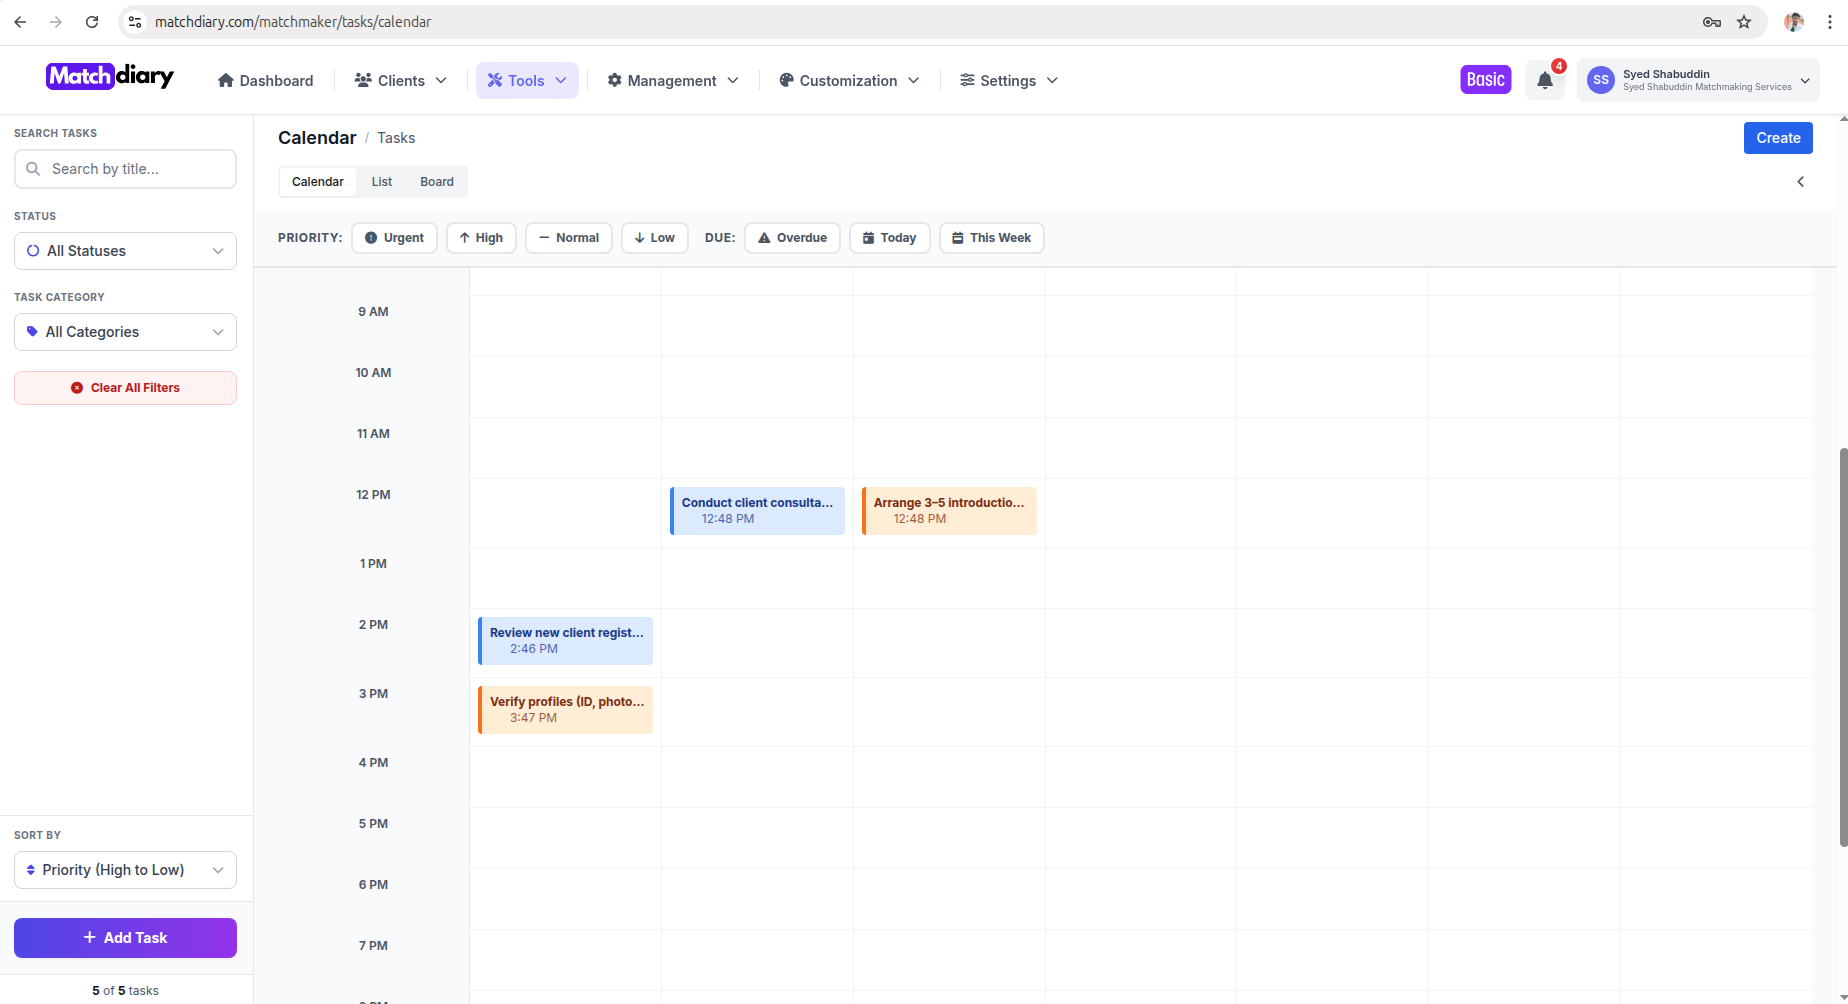The image size is (1848, 1004).
Task: Toggle the Today due filter
Action: click(888, 238)
